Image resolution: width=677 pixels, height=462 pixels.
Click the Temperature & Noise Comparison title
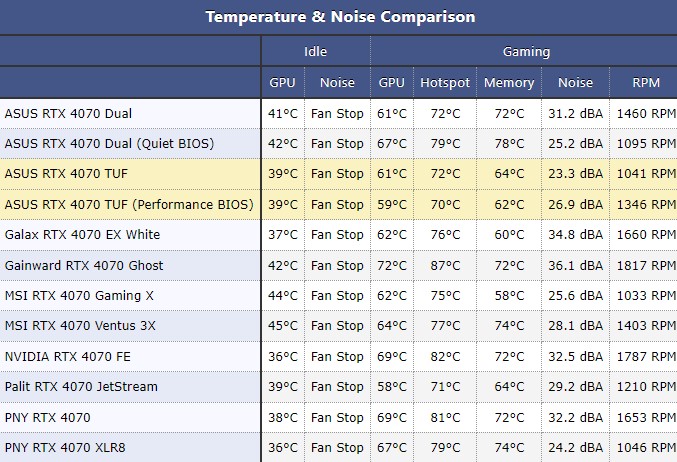tap(340, 17)
